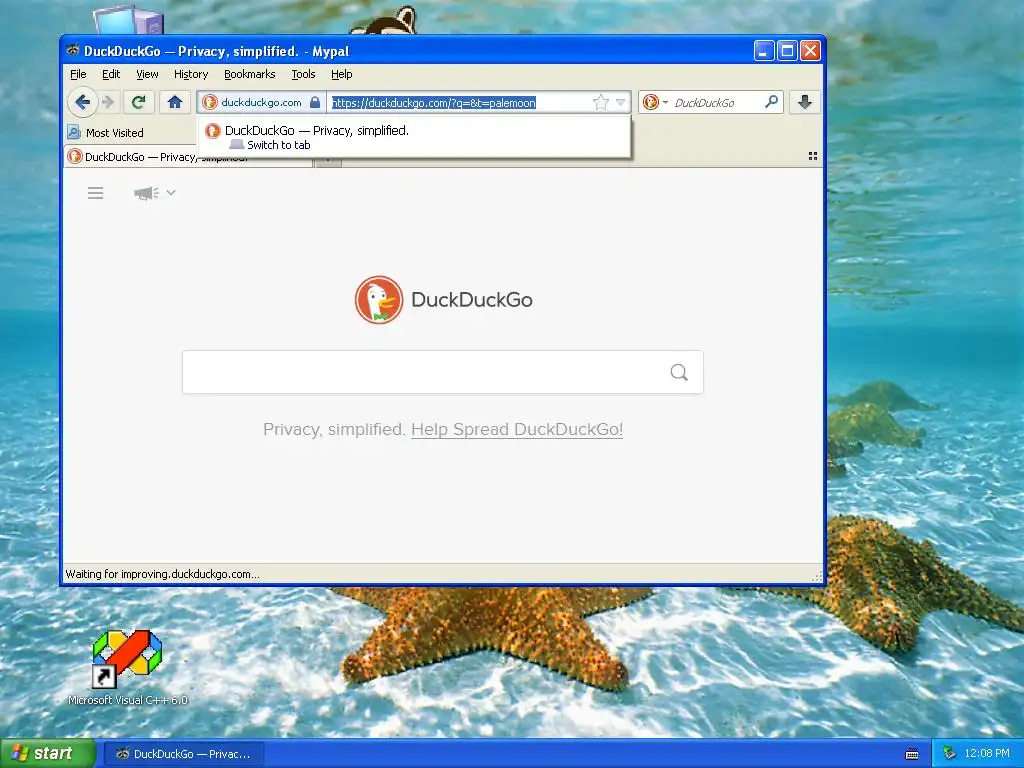Image resolution: width=1024 pixels, height=768 pixels.
Task: Go back with the blue back arrow
Action: point(82,102)
